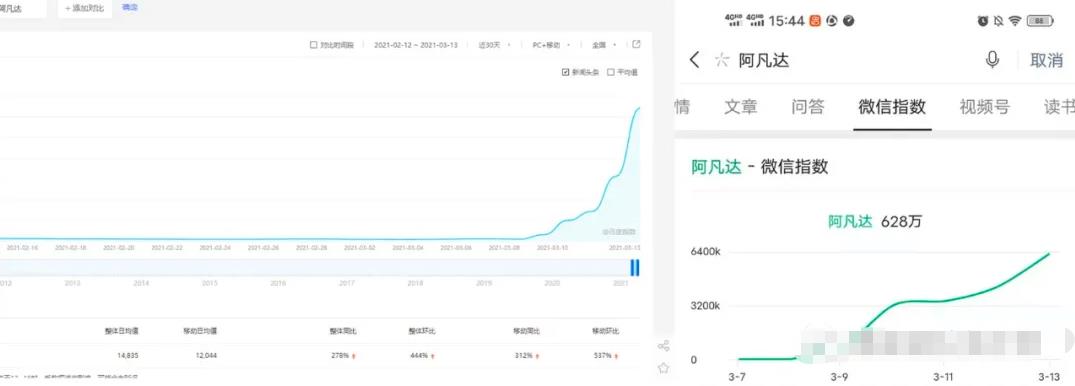1075x386 pixels.
Task: Open the date range 2021-02-12 ~ 2021-03-13 picker
Action: click(x=415, y=45)
